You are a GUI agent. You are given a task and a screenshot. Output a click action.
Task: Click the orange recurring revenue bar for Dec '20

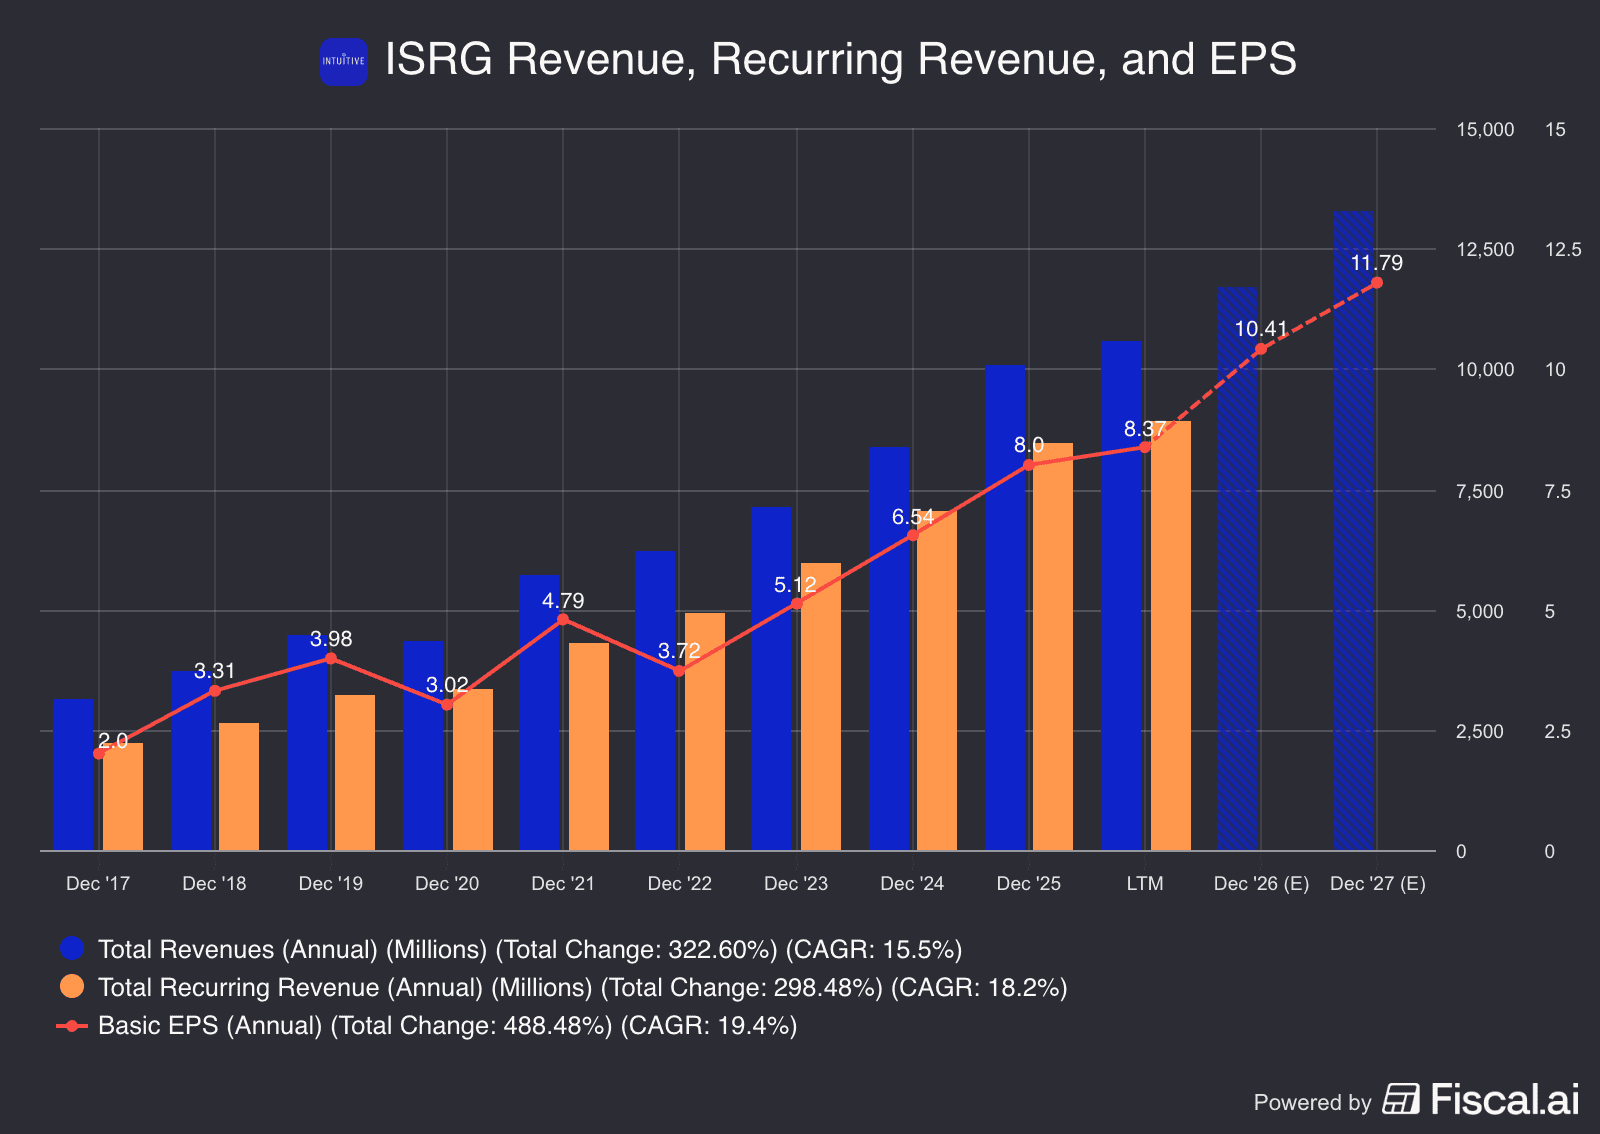click(473, 770)
